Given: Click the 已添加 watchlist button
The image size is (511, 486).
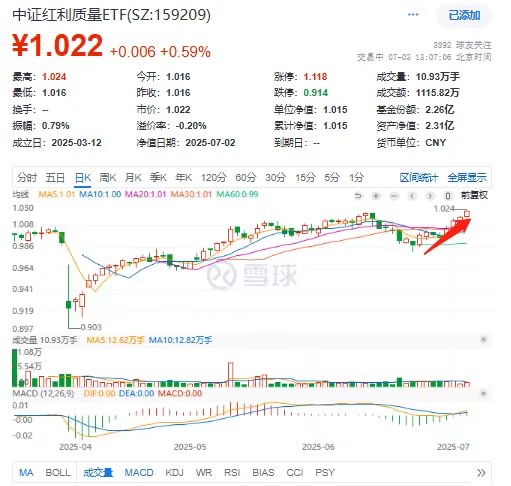Looking at the screenshot, I should [464, 15].
